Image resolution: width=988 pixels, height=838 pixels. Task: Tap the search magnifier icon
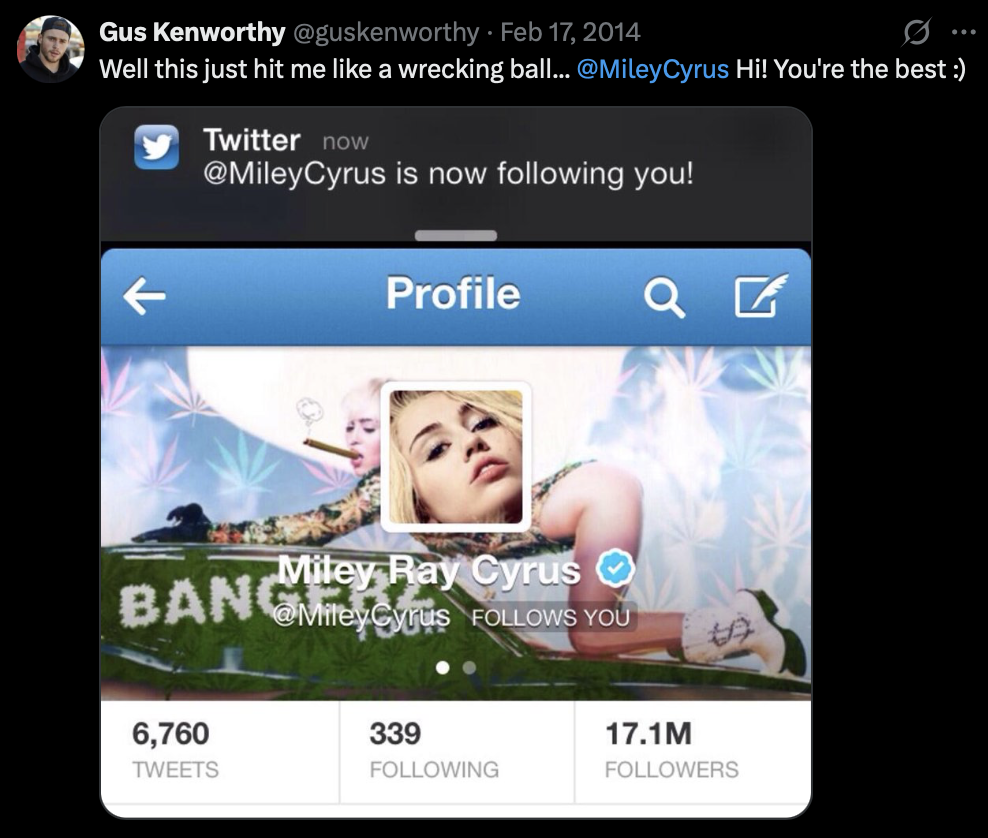point(664,297)
